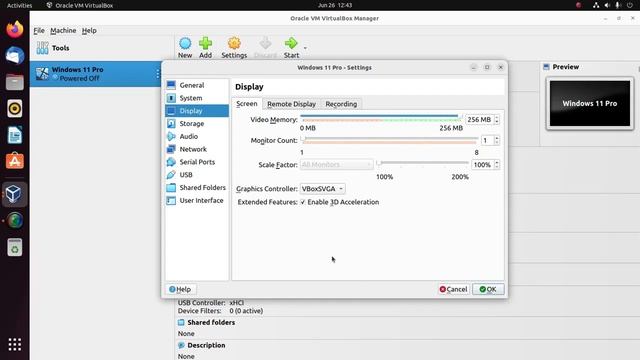Open the User Interface settings category
The width and height of the screenshot is (640, 360).
pyautogui.click(x=197, y=200)
